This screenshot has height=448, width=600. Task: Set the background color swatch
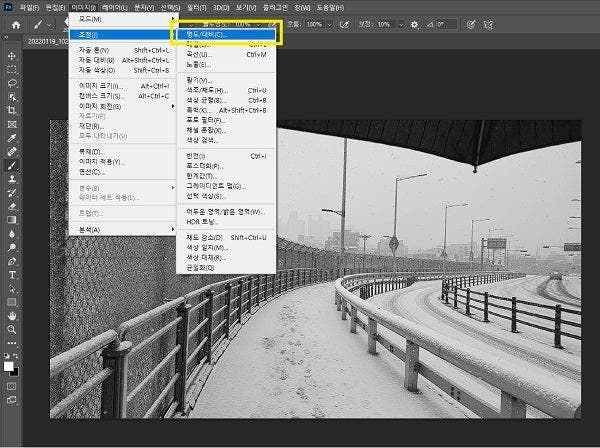click(x=15, y=372)
